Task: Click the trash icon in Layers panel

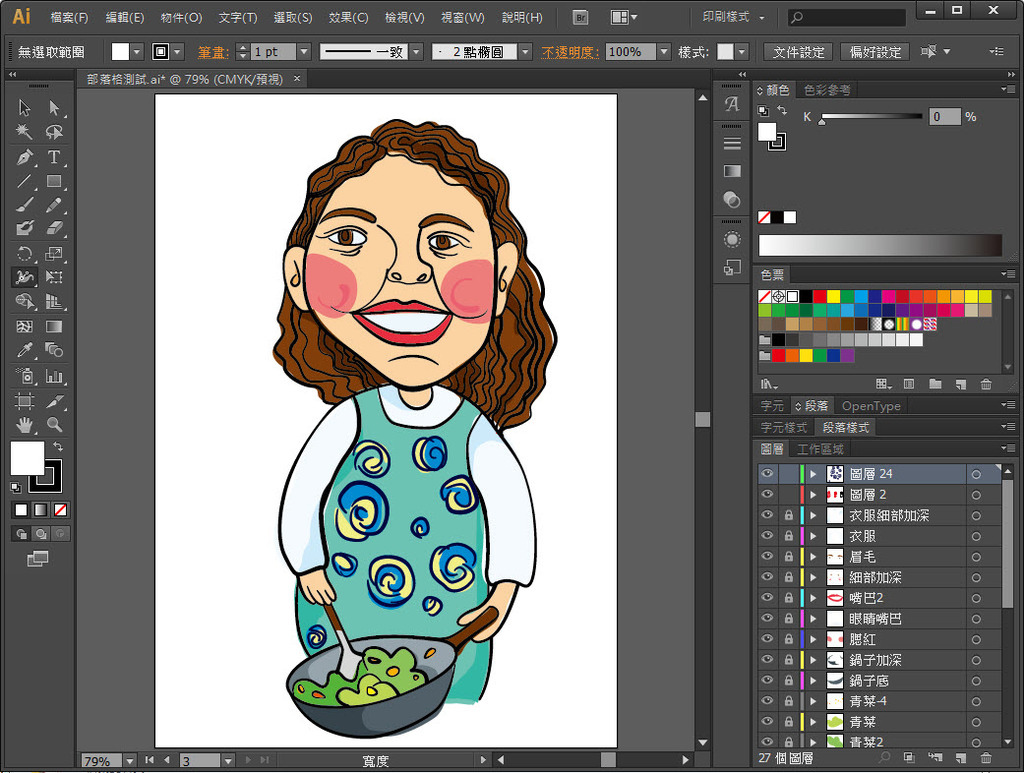Action: 986,759
